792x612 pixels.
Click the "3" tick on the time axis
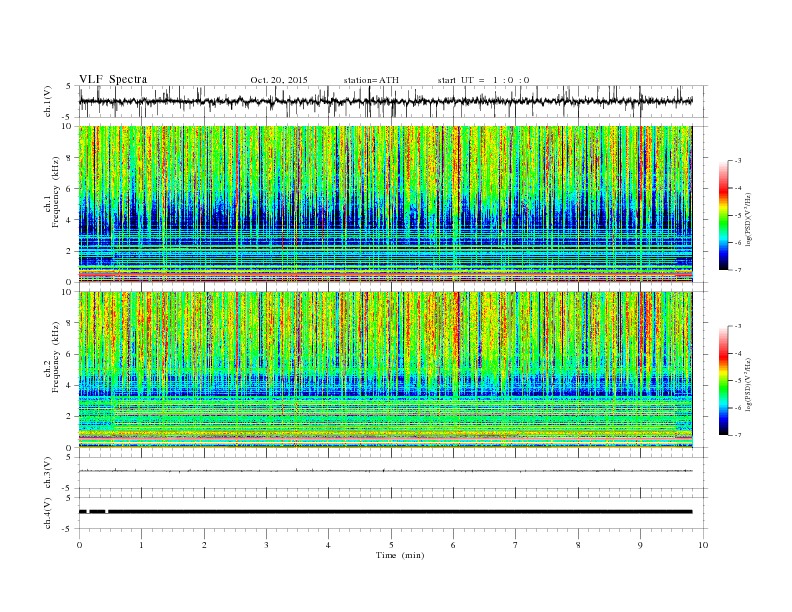266,545
